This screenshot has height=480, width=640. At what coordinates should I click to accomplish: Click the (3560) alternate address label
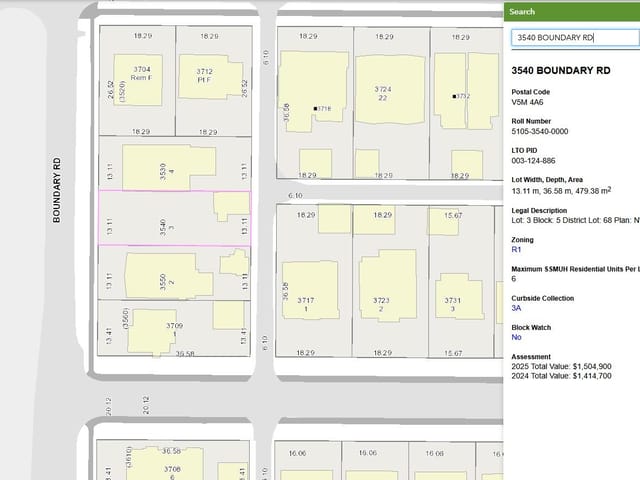point(125,318)
